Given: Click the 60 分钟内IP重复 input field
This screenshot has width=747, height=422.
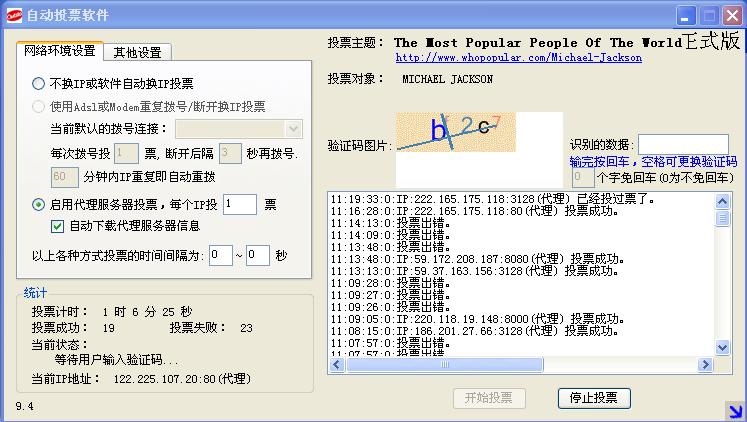Looking at the screenshot, I should coord(64,177).
